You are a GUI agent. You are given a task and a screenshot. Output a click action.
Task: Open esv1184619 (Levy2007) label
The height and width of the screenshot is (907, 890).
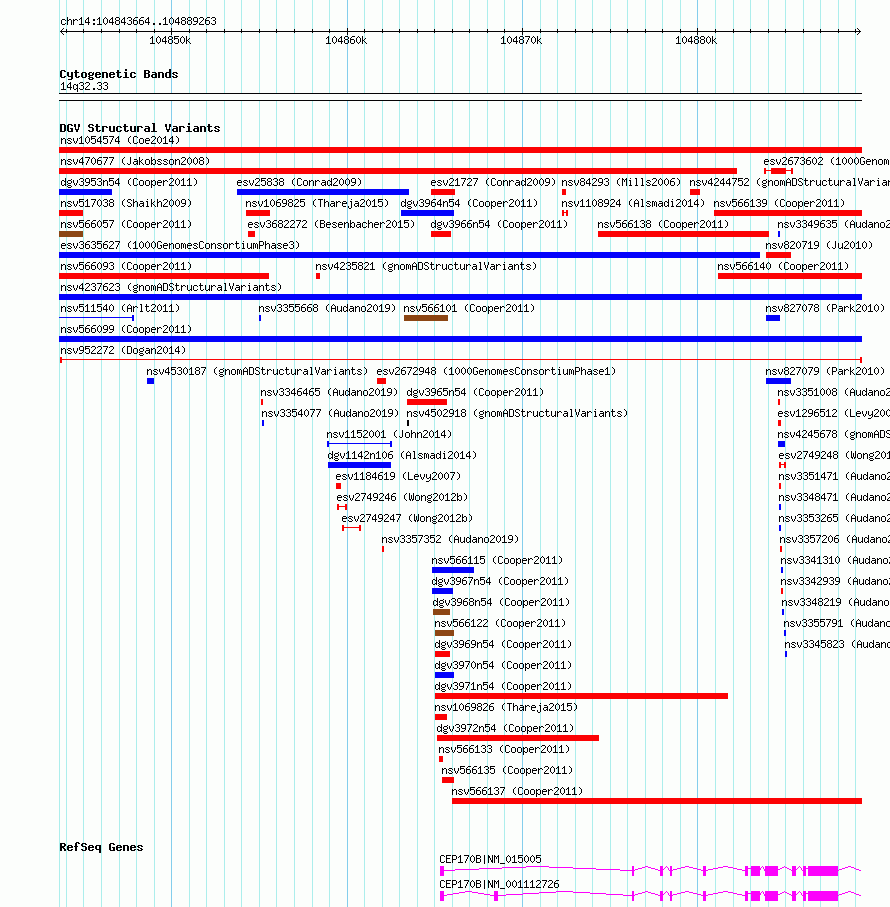pyautogui.click(x=398, y=477)
